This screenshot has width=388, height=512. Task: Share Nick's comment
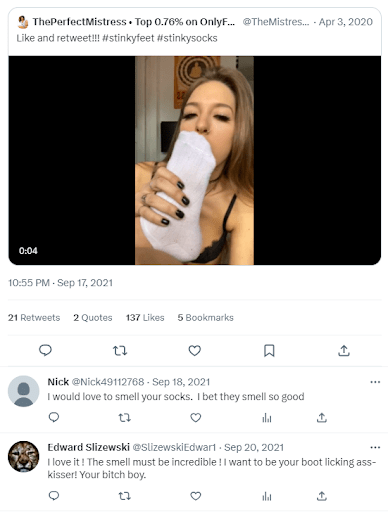pos(322,418)
